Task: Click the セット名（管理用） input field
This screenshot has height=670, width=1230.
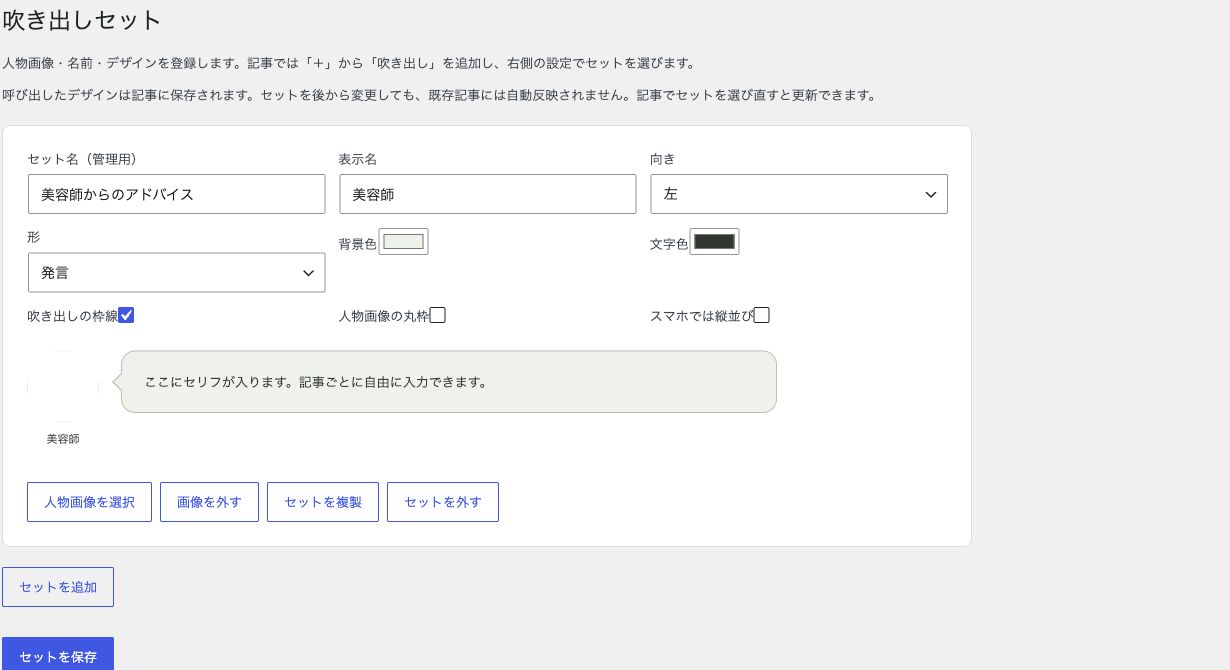Action: coord(176,194)
